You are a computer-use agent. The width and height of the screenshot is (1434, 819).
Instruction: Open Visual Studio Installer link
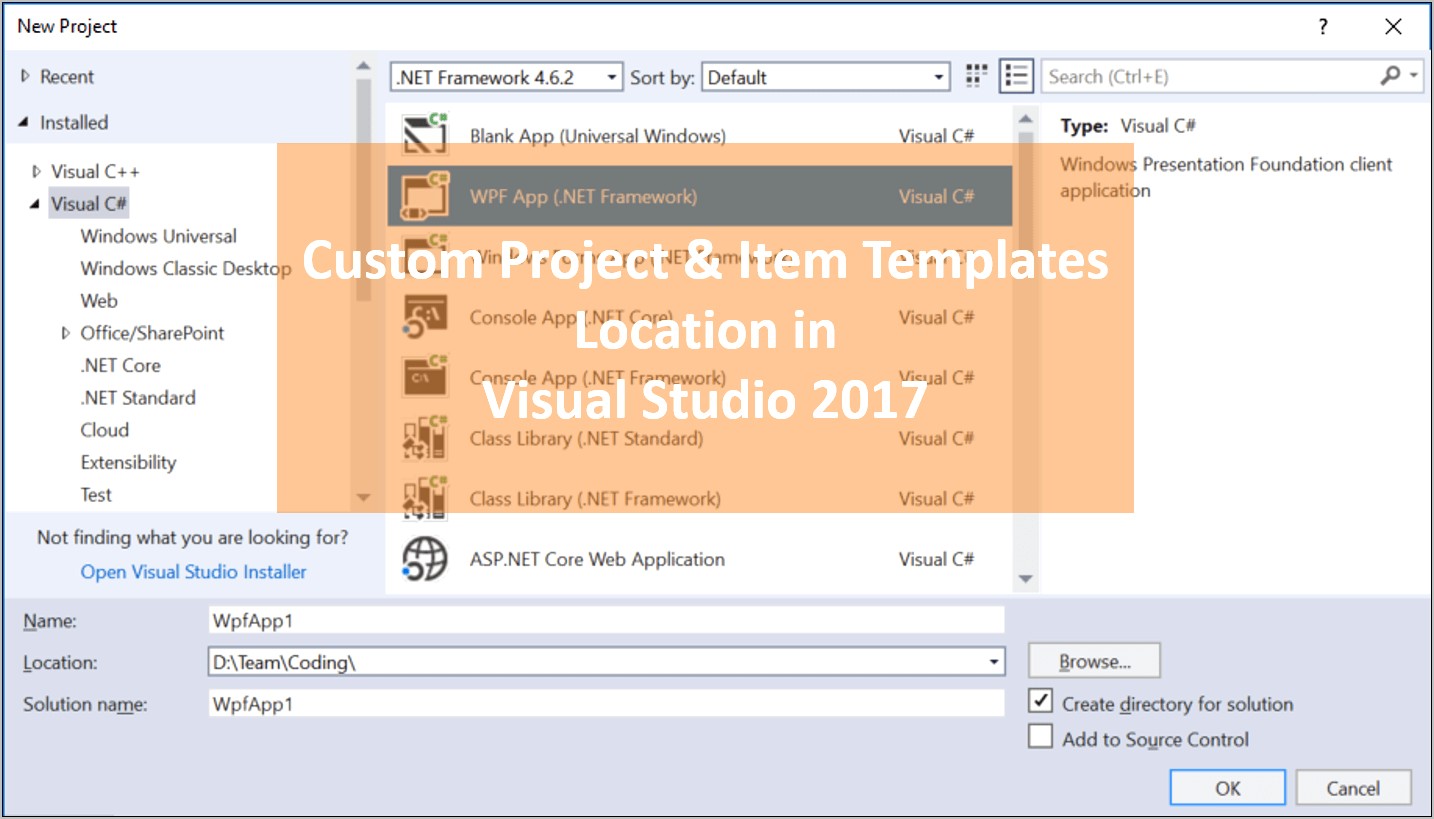pyautogui.click(x=193, y=572)
